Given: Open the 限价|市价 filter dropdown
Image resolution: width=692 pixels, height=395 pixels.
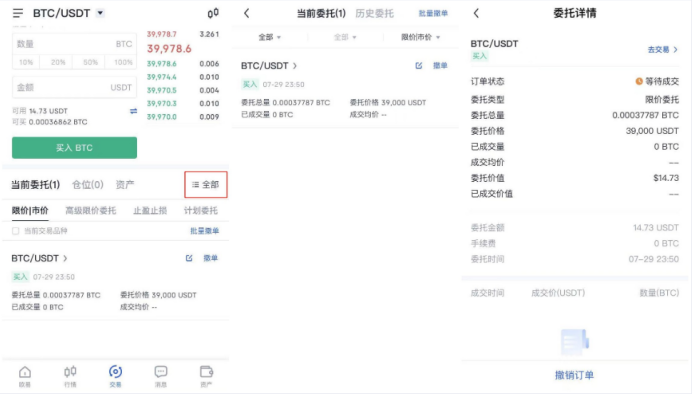Looking at the screenshot, I should click(421, 37).
